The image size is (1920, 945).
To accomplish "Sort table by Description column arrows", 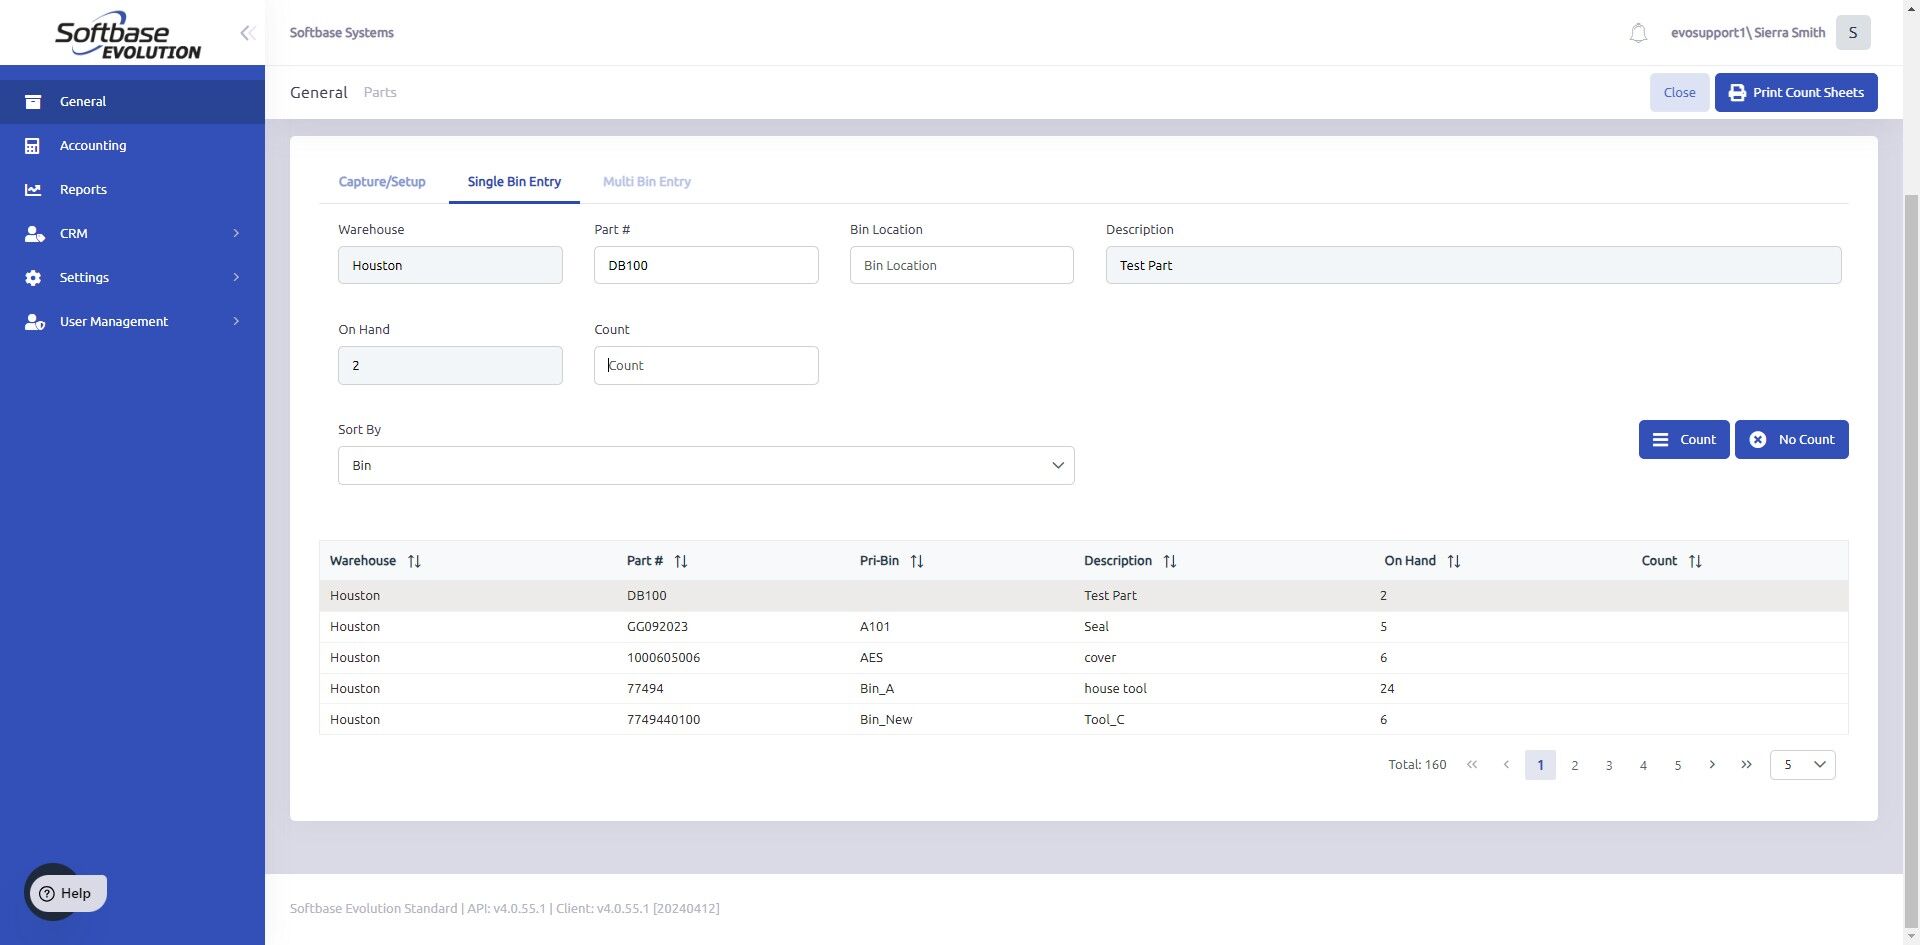I will click(x=1170, y=561).
